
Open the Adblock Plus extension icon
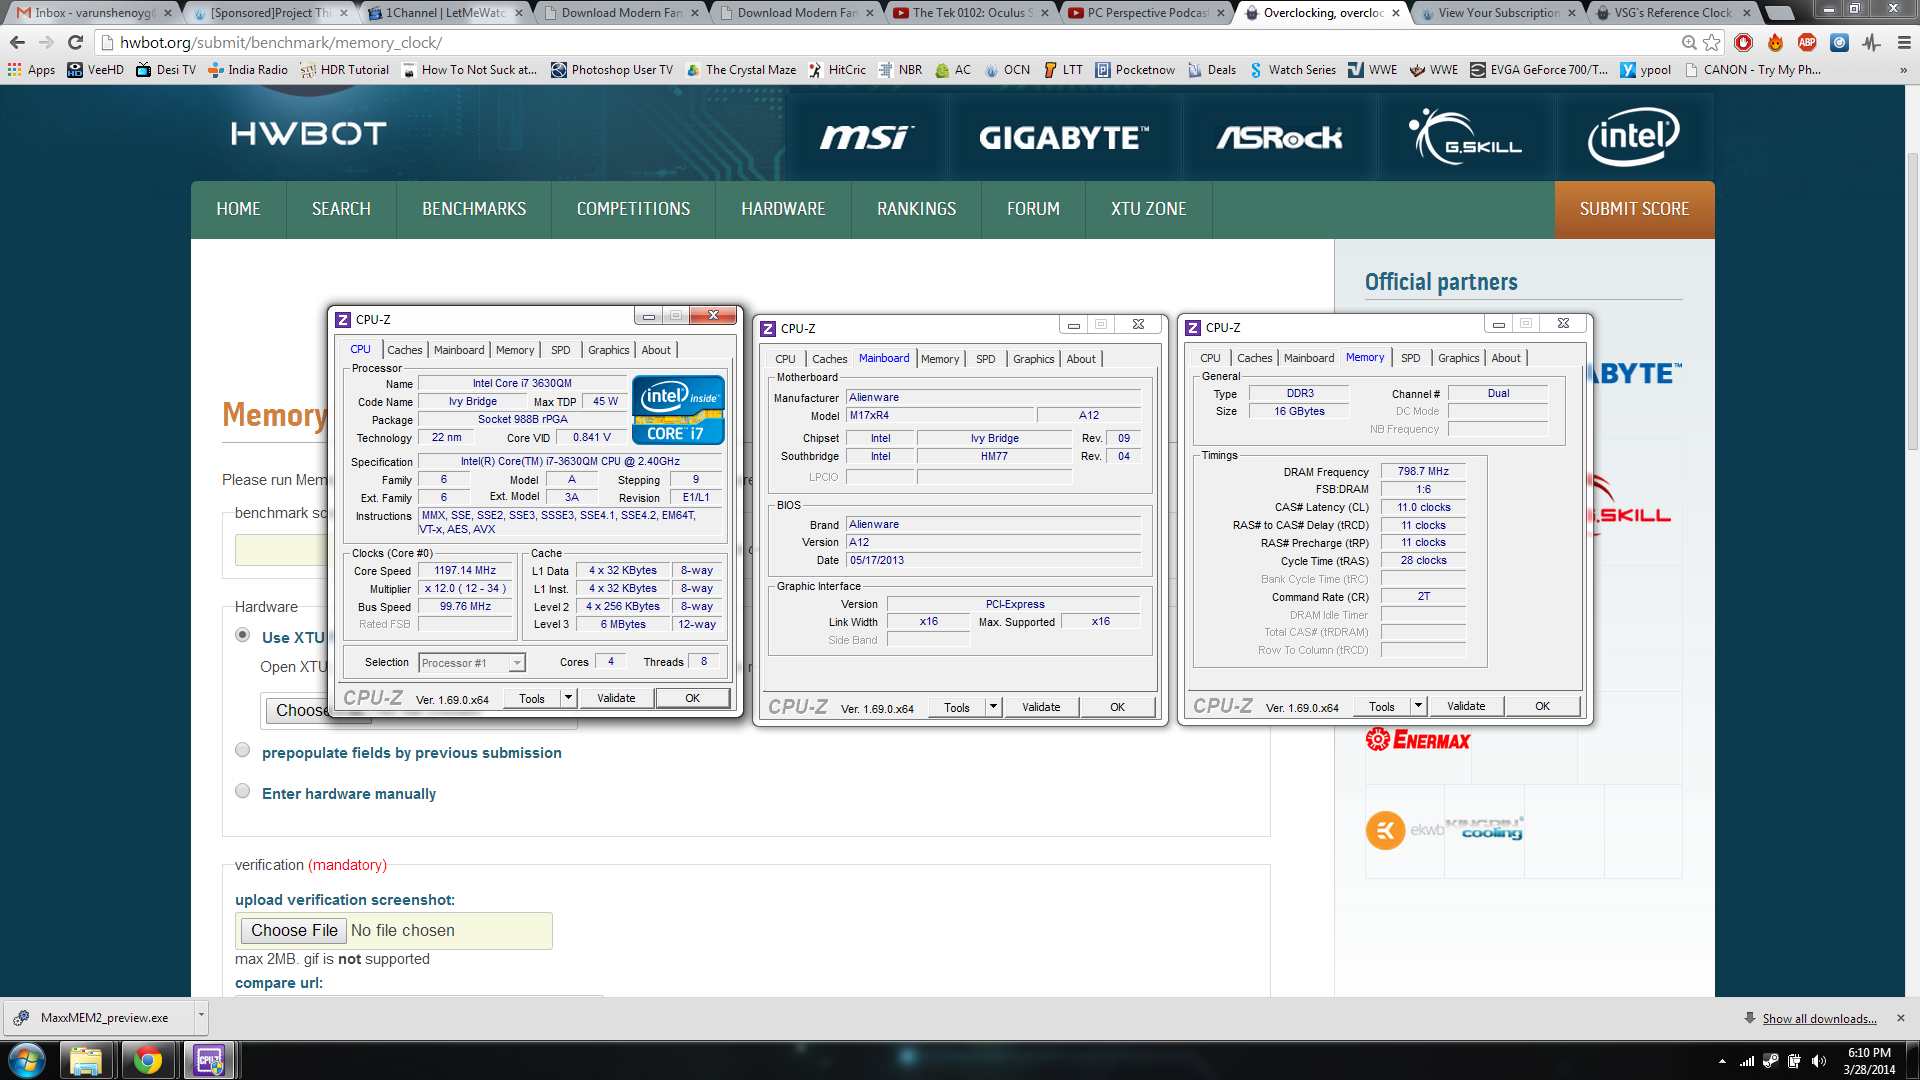(1807, 42)
